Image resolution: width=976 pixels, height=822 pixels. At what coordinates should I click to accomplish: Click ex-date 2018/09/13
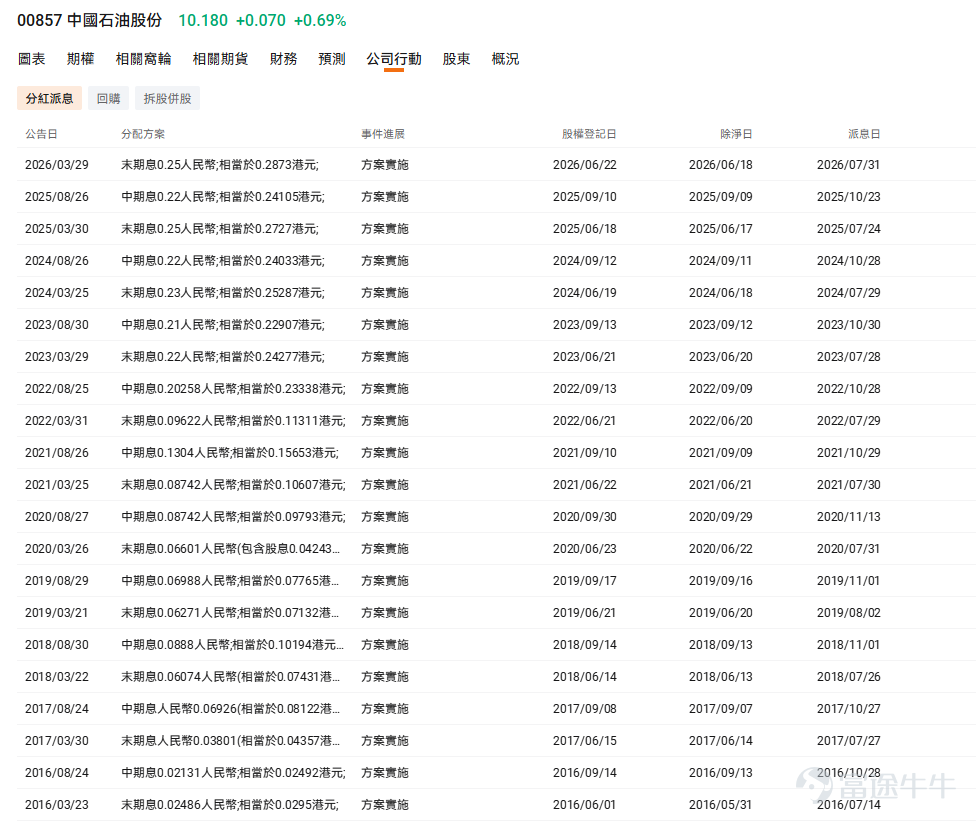(x=721, y=645)
